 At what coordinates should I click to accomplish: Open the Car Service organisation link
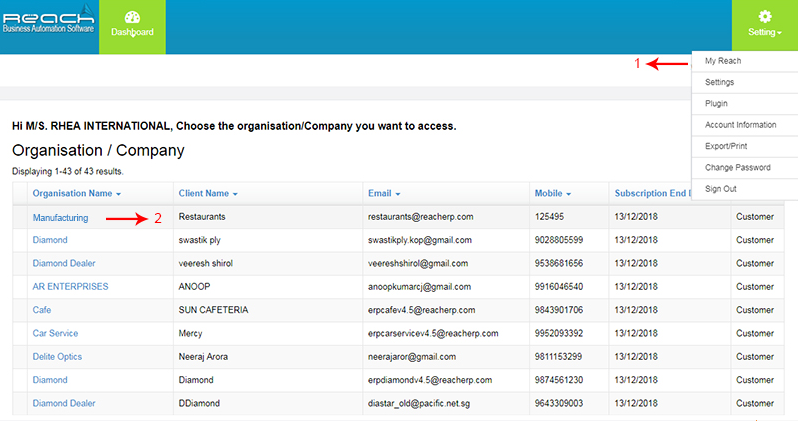click(55, 333)
